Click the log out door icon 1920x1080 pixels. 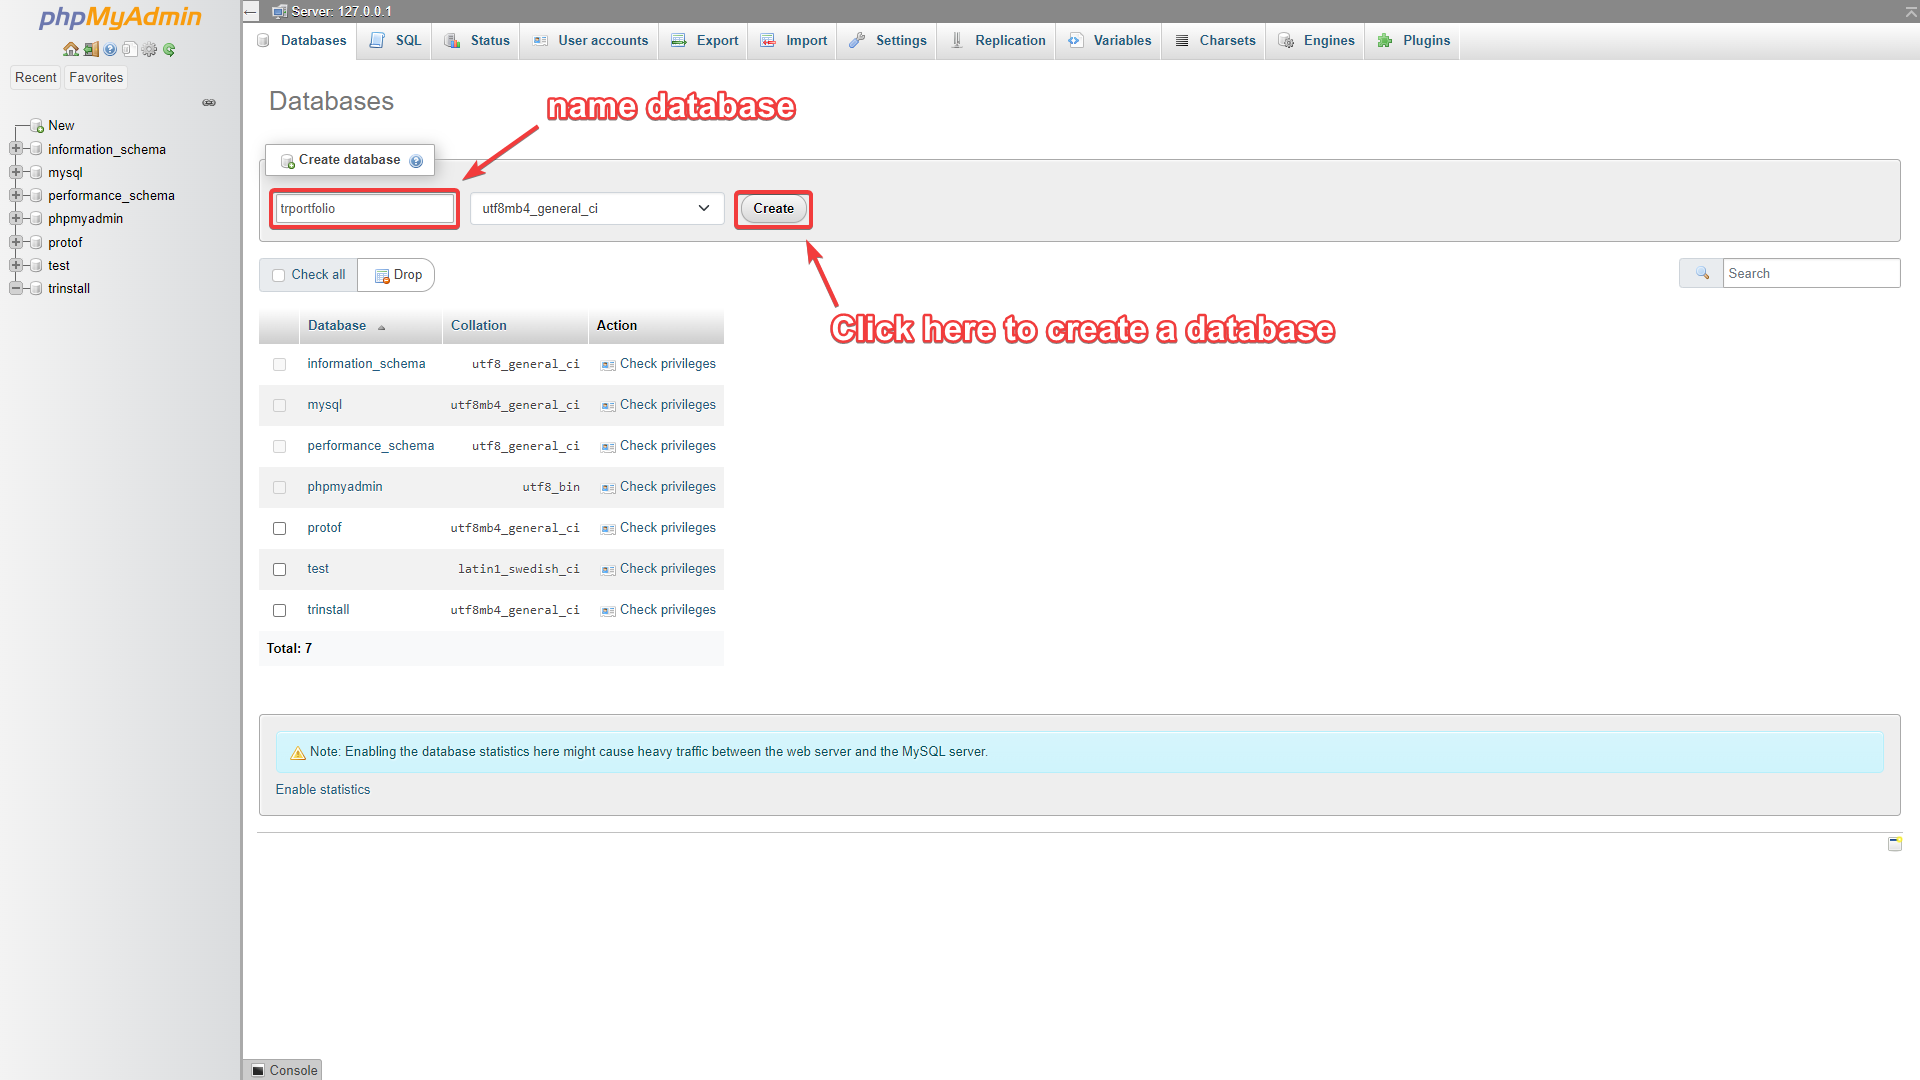tap(90, 49)
